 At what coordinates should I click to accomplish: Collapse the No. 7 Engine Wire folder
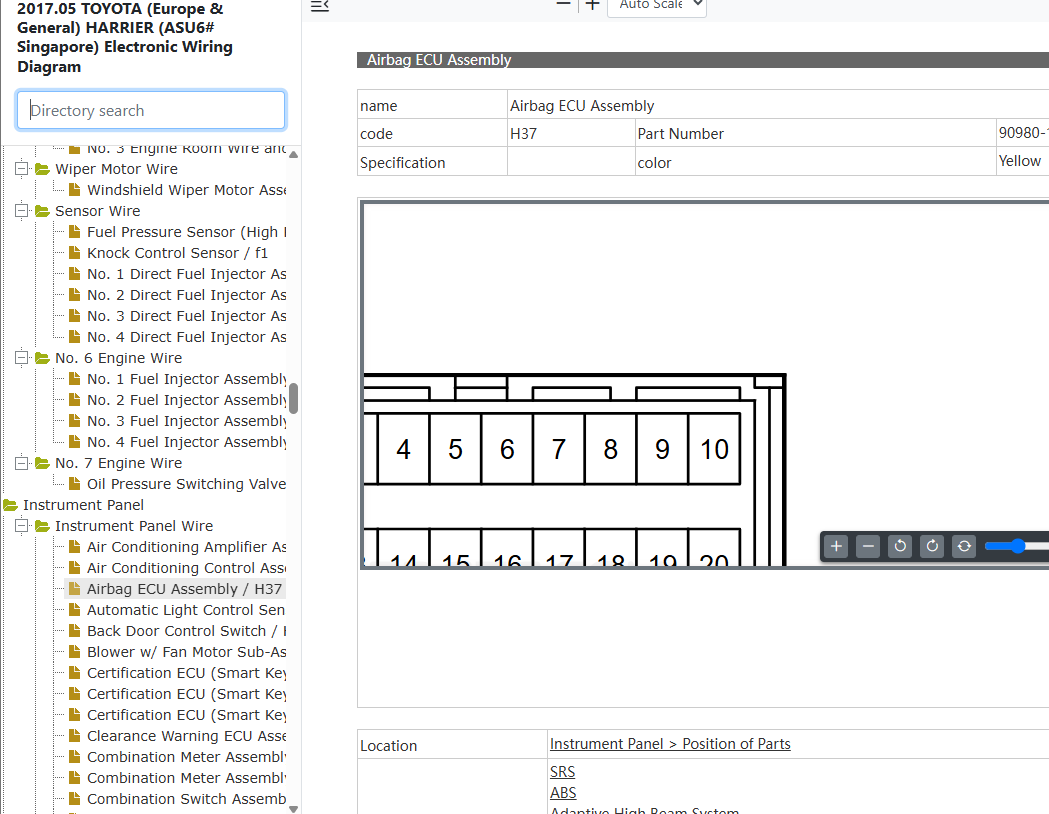pos(21,463)
